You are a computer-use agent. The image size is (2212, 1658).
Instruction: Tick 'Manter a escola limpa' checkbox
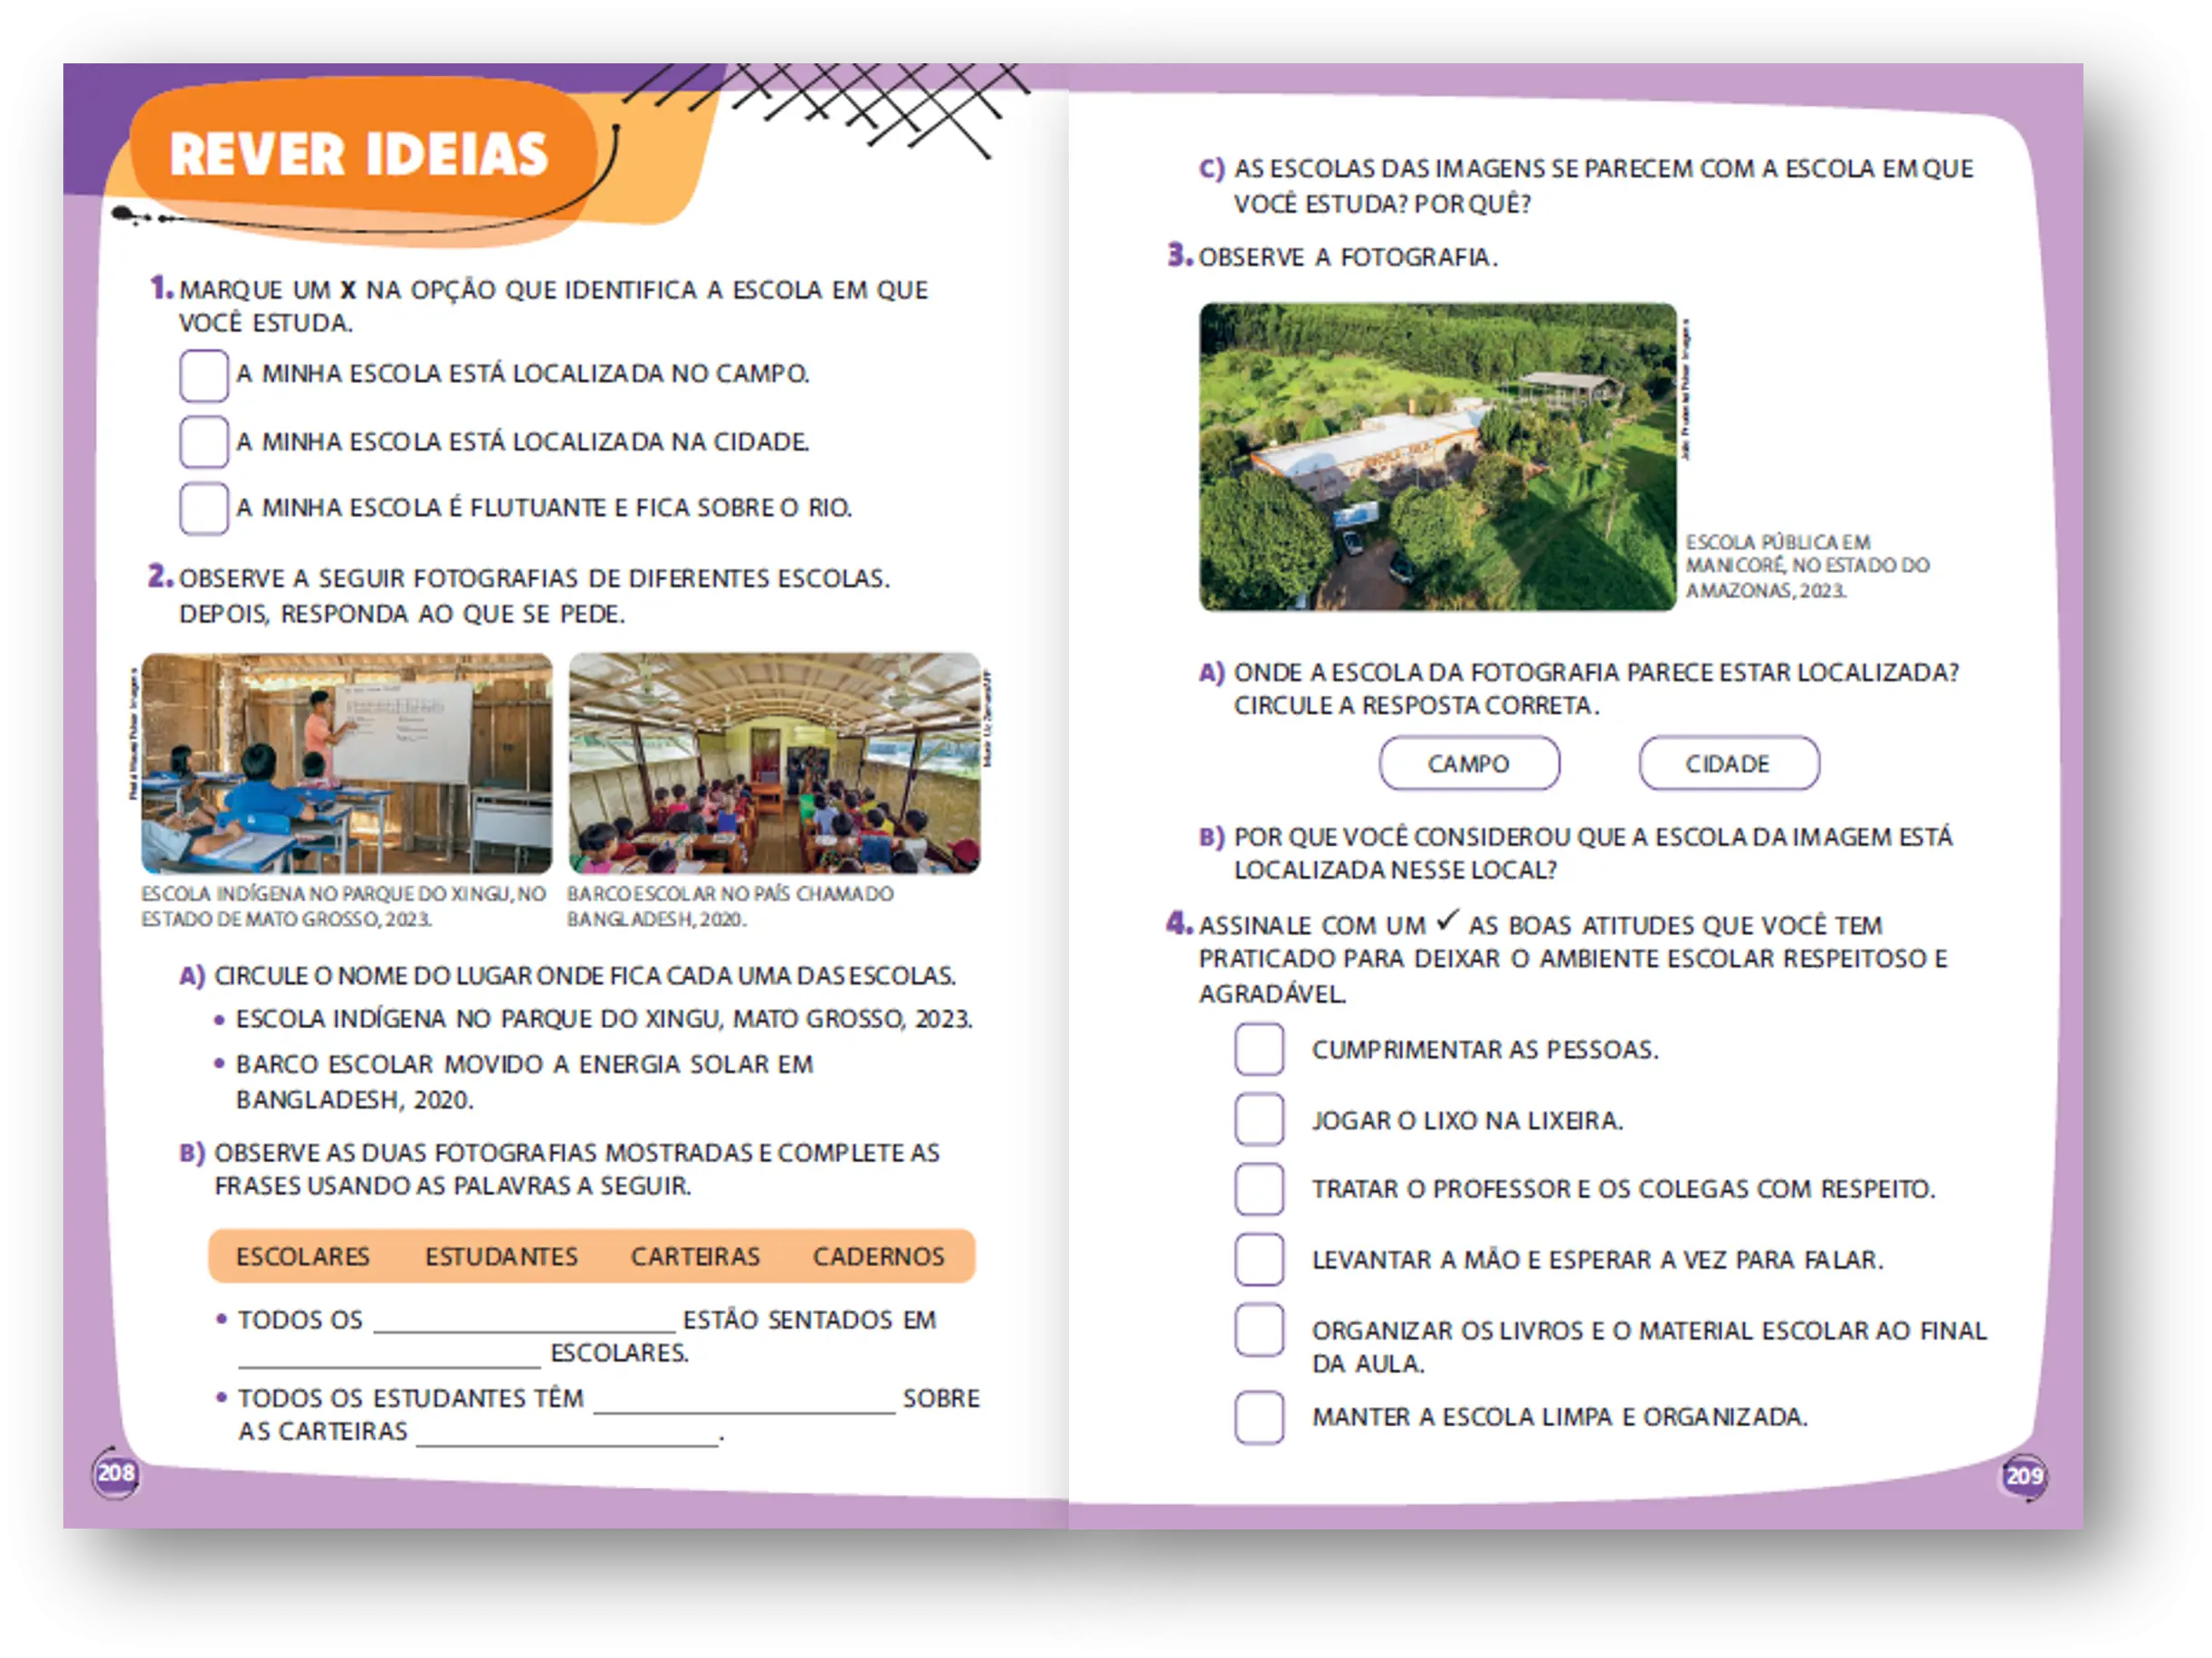1259,1417
